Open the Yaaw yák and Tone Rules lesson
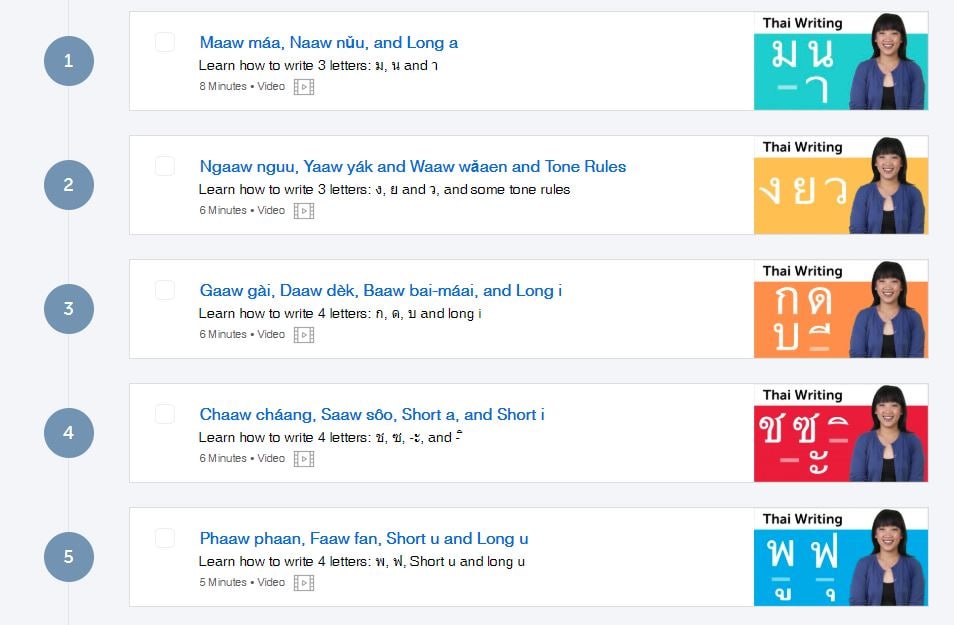954x625 pixels. pyautogui.click(x=412, y=167)
